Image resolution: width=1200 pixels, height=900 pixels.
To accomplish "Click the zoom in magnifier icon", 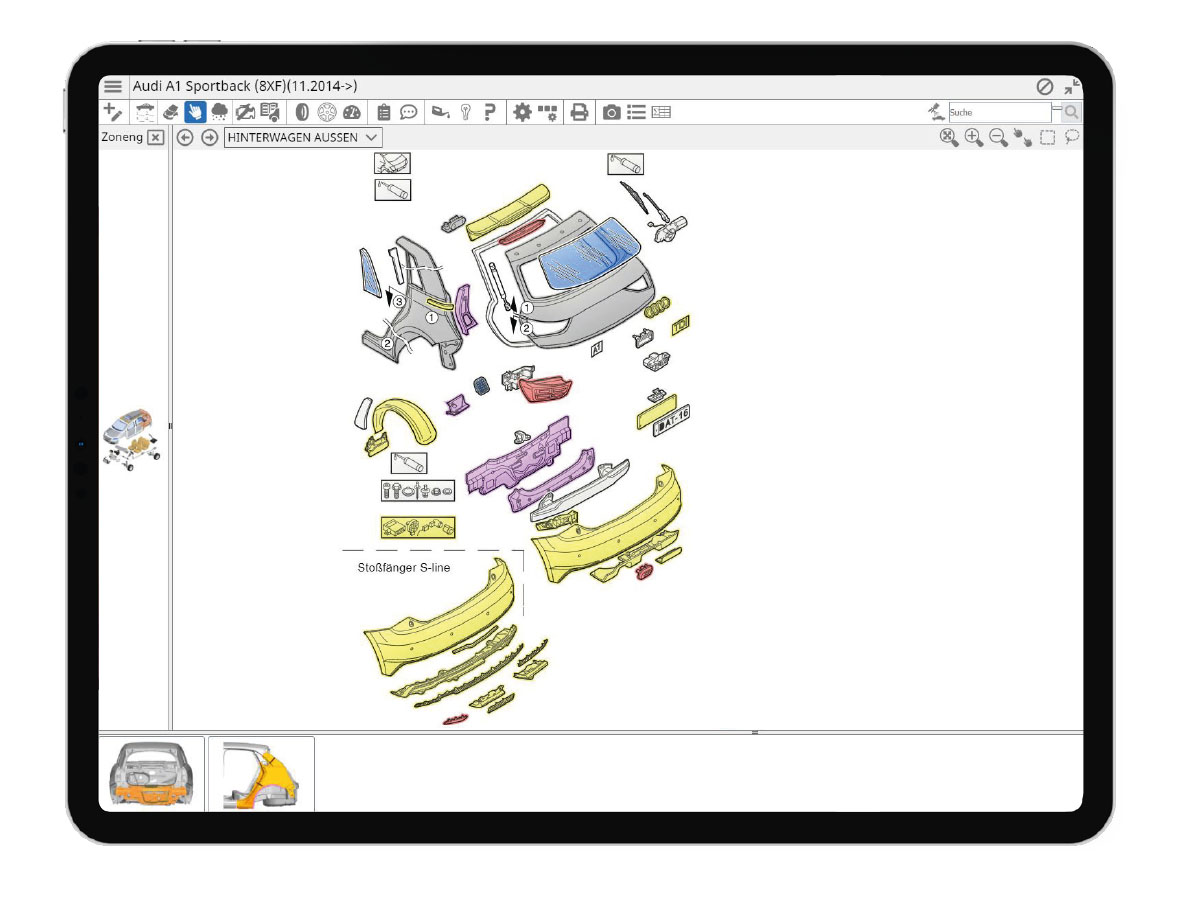I will click(x=974, y=137).
